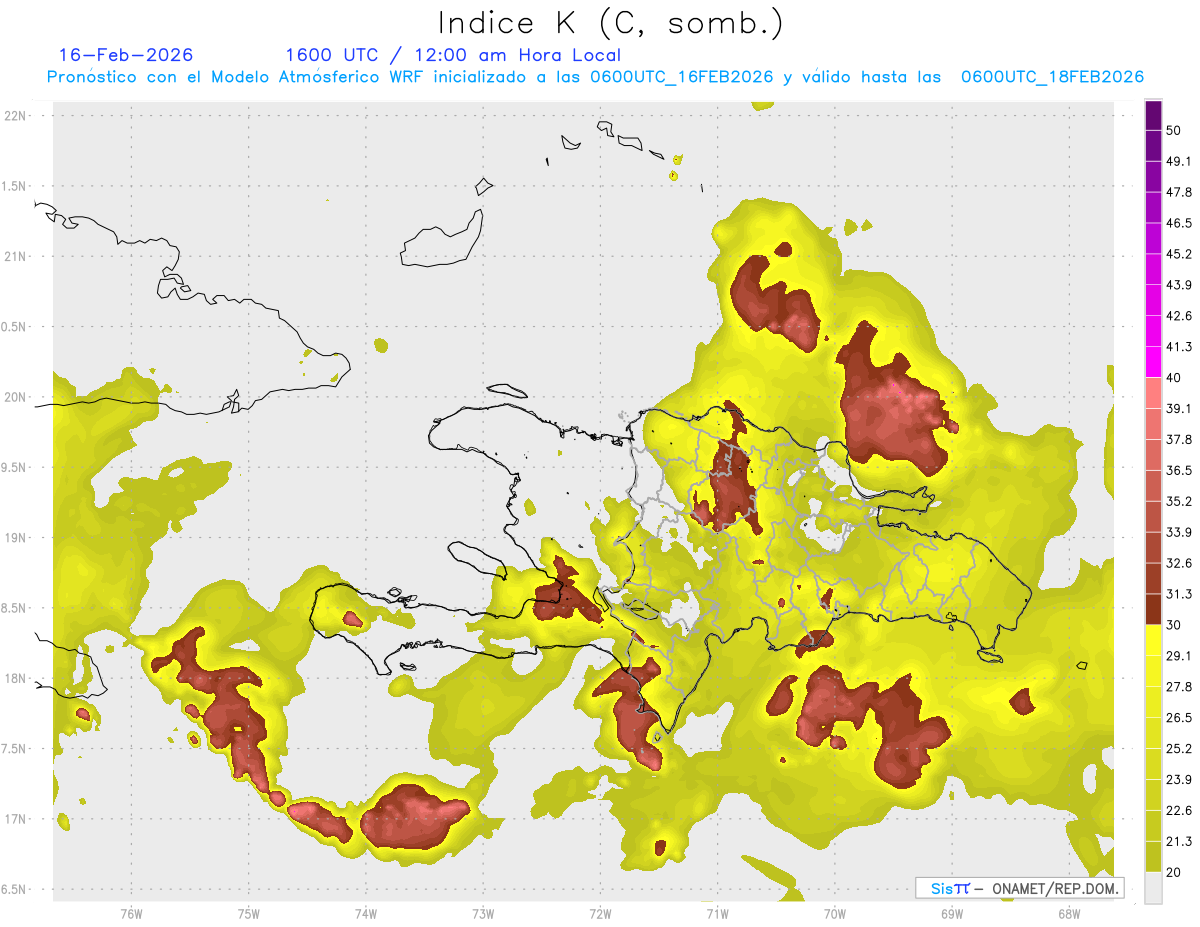
Task: Select the date label "16-Feb-2026"
Action: [126, 55]
